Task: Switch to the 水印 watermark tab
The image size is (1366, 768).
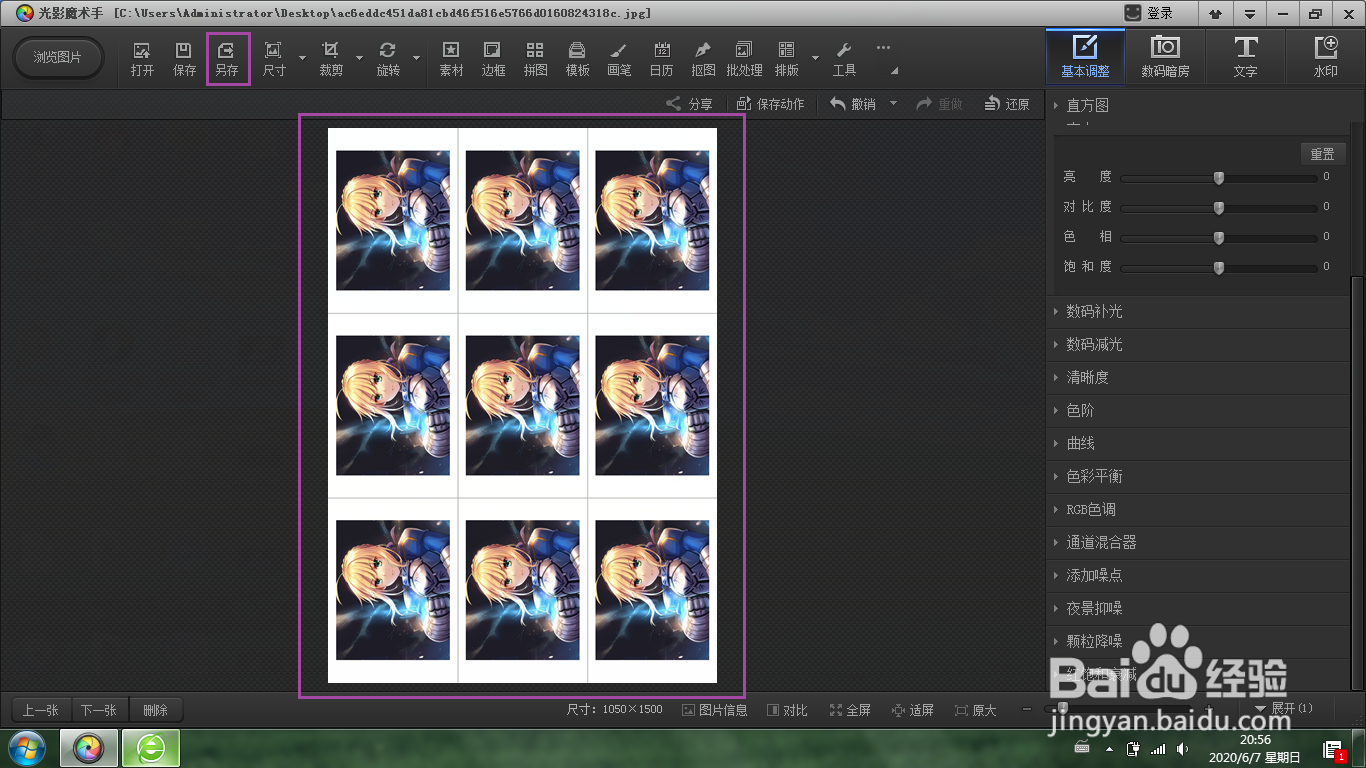Action: [x=1325, y=56]
